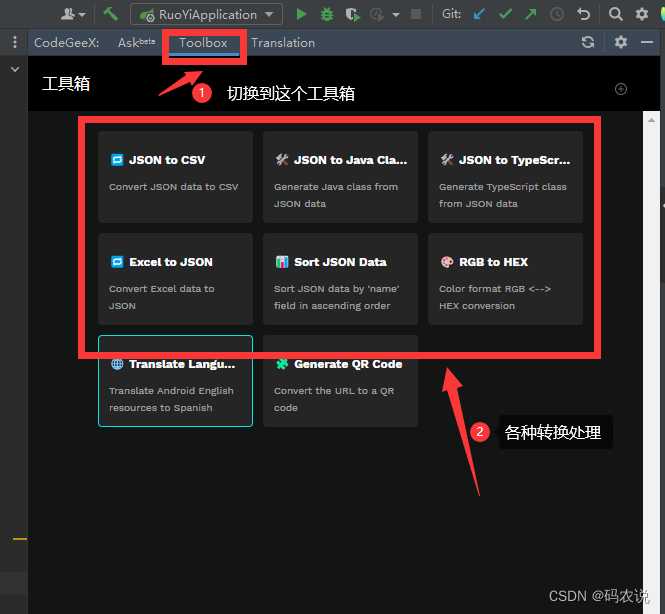Start debugging with the bug icon

click(x=327, y=14)
